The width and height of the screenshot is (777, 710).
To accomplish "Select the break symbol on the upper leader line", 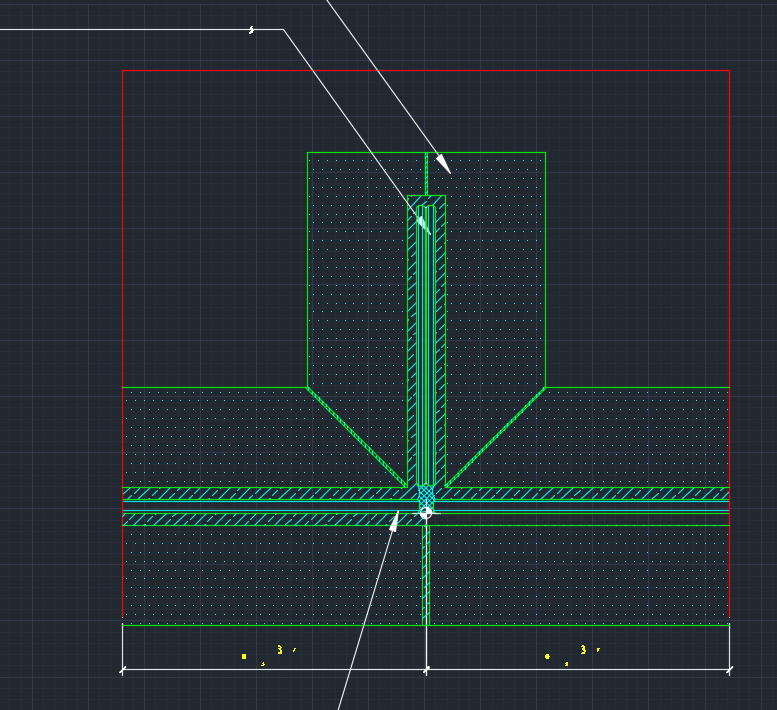I will pos(252,30).
